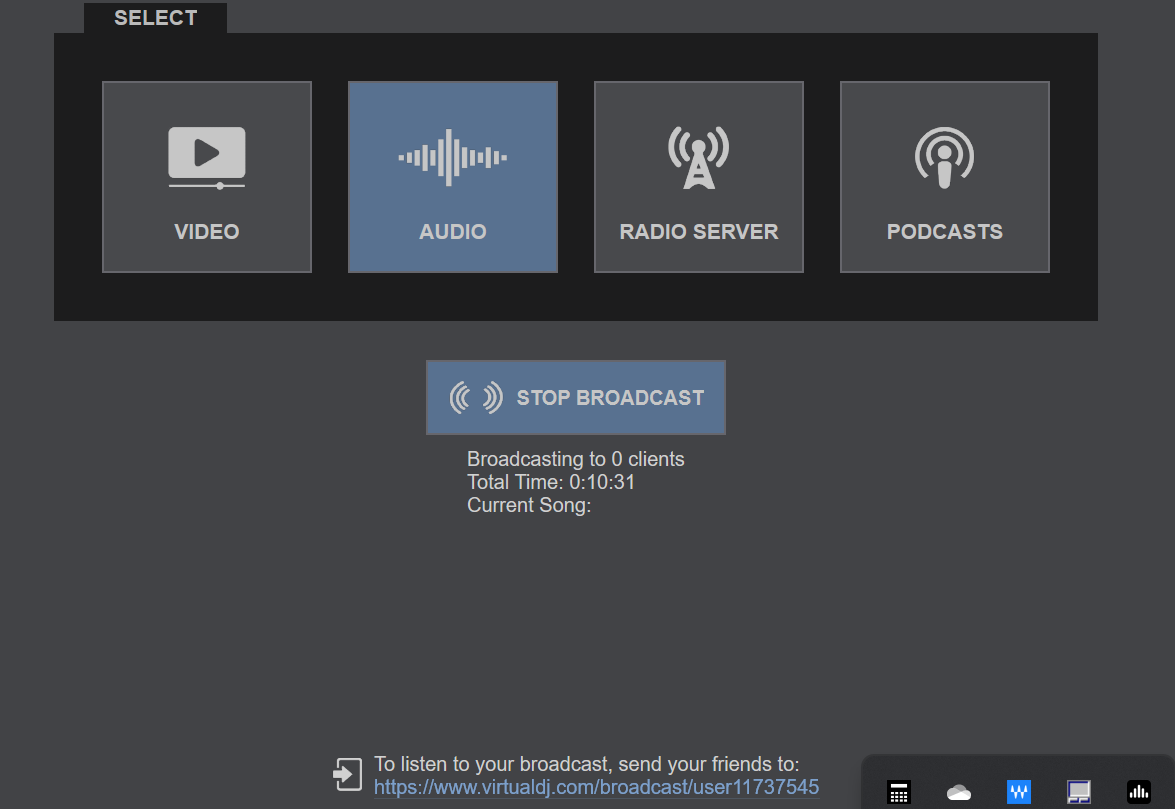The height and width of the screenshot is (809, 1175).
Task: Click the video play screen icon
Action: coord(207,157)
